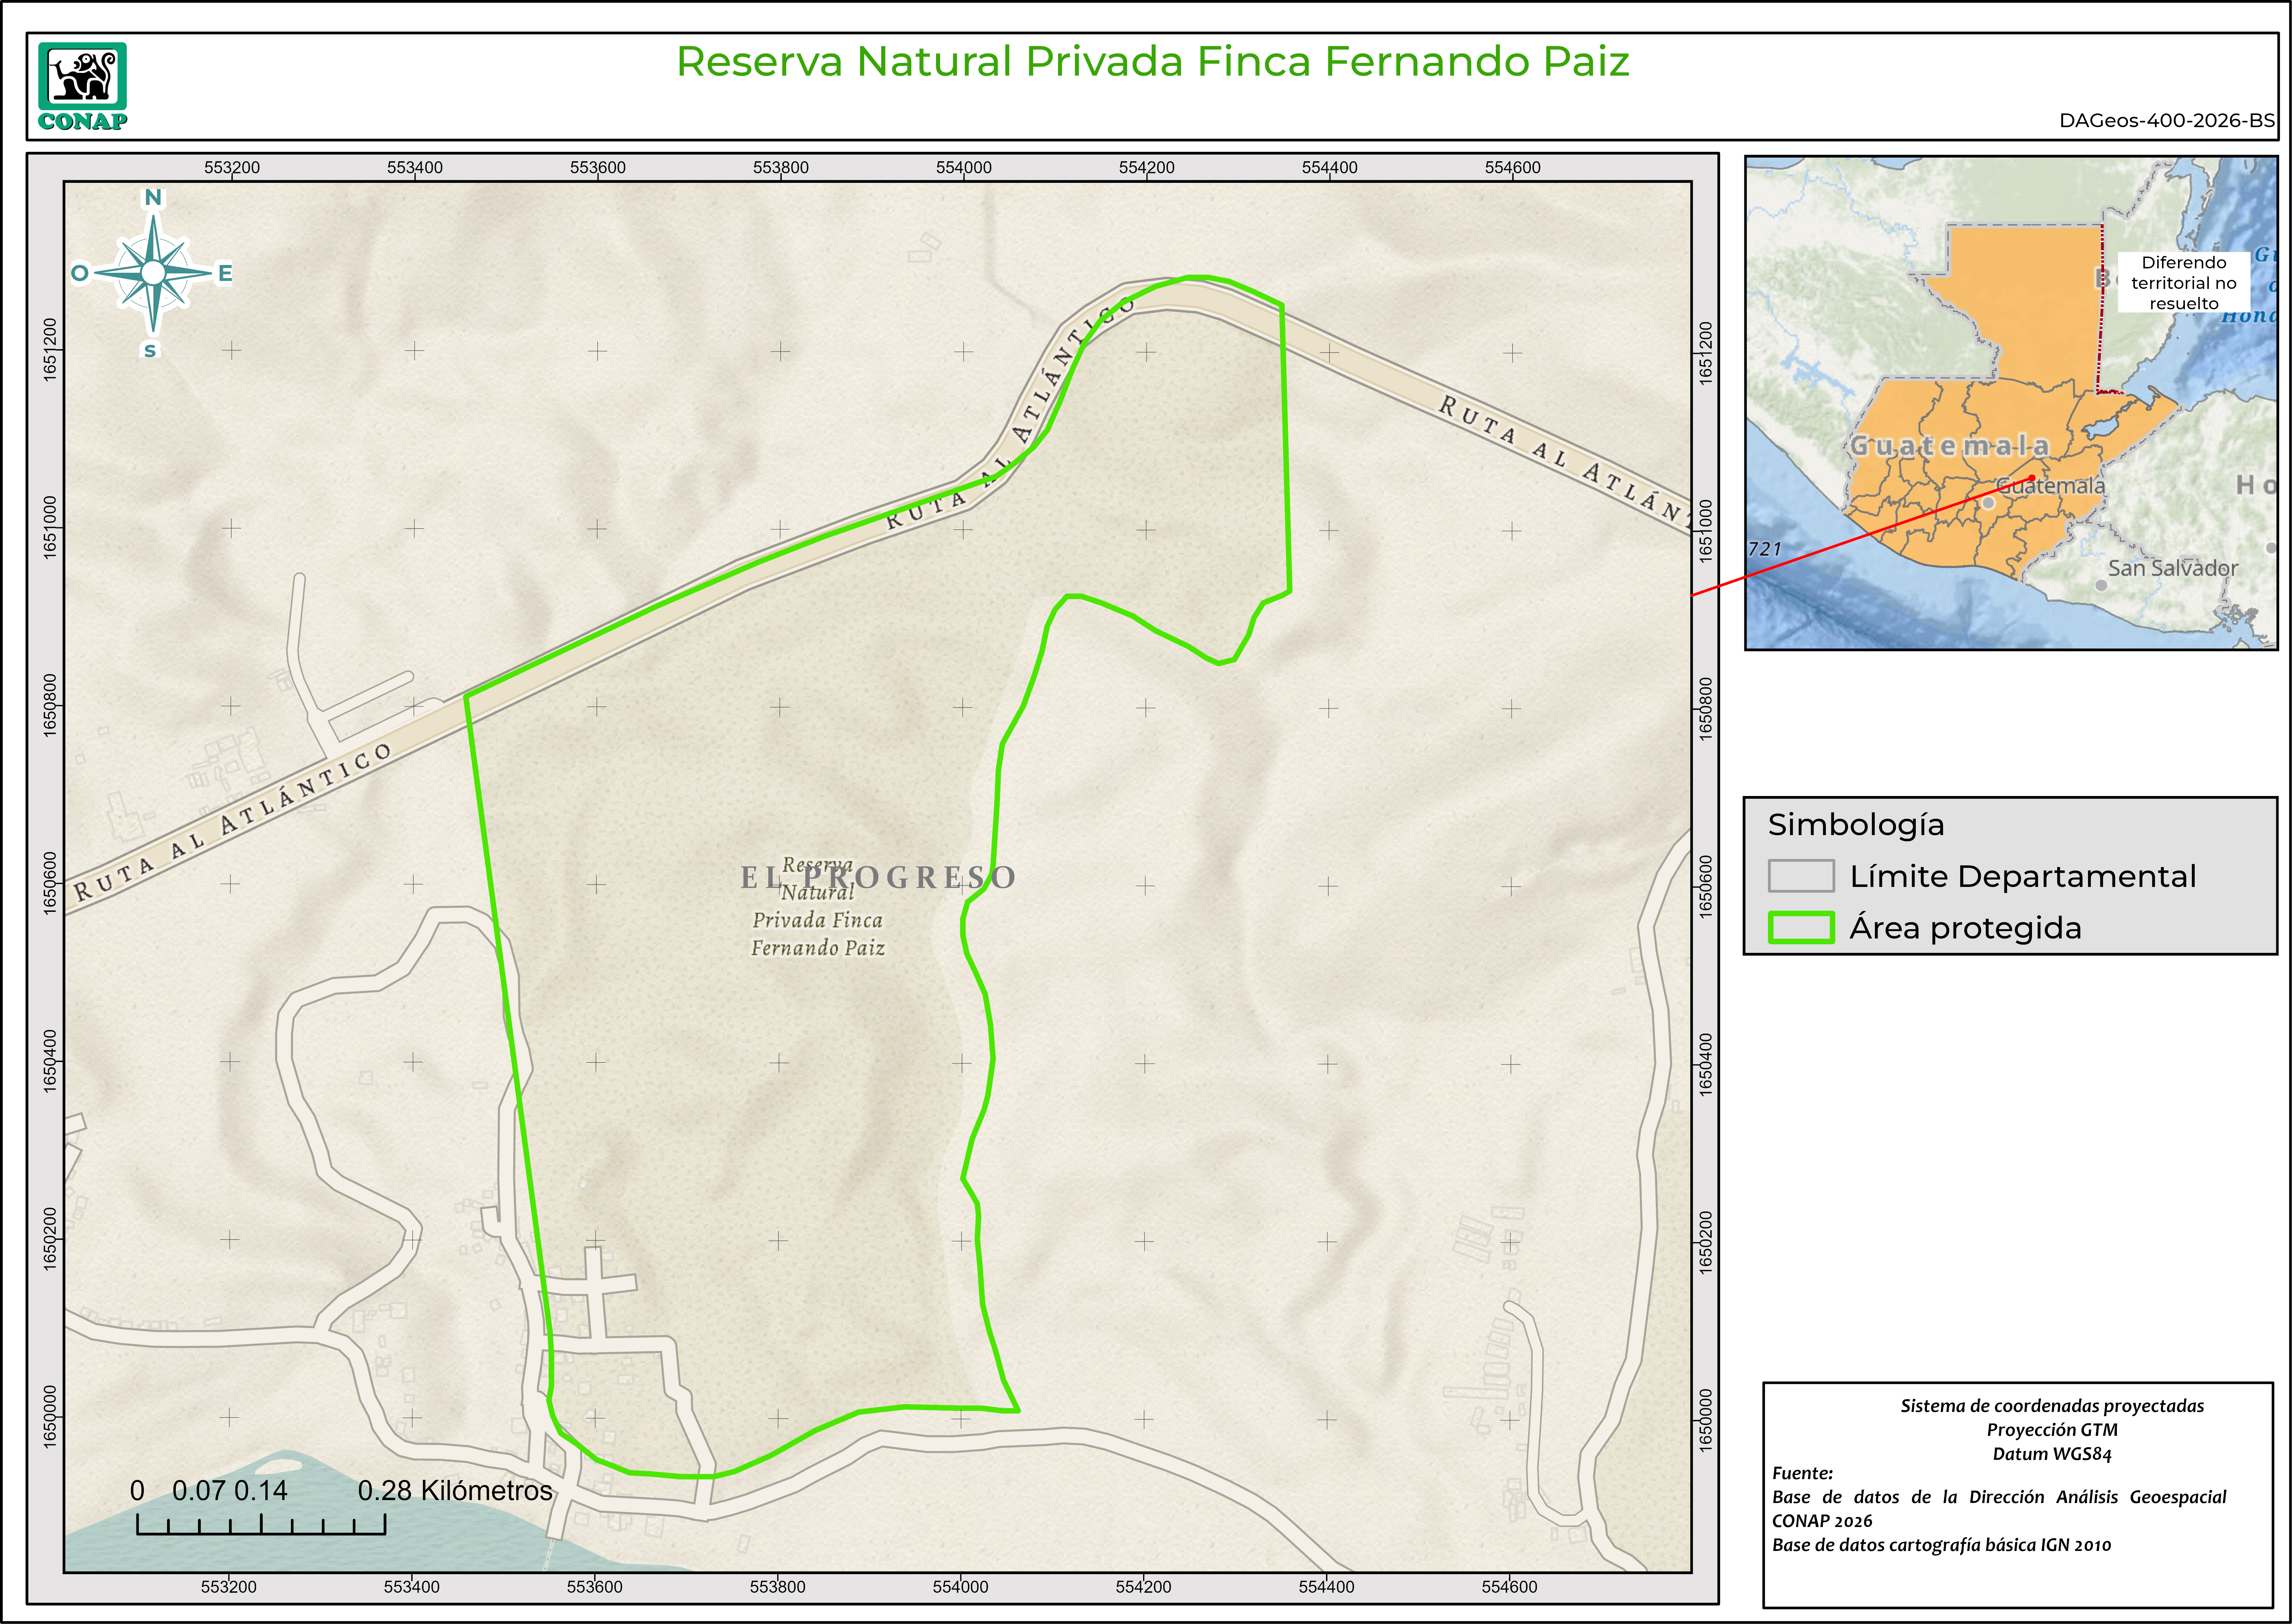This screenshot has width=2292, height=1624.
Task: Click the letter E on compass rose
Action: pyautogui.click(x=225, y=273)
